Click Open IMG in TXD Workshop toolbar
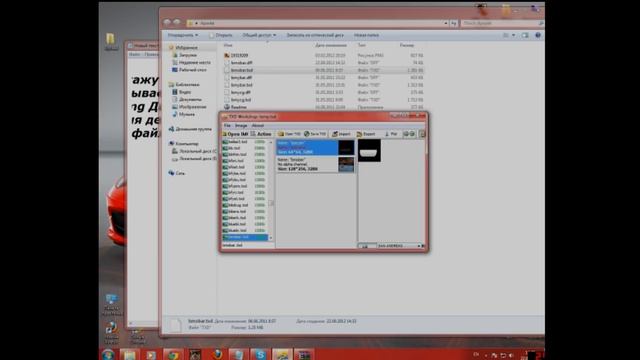The width and height of the screenshot is (640, 360). coord(235,134)
